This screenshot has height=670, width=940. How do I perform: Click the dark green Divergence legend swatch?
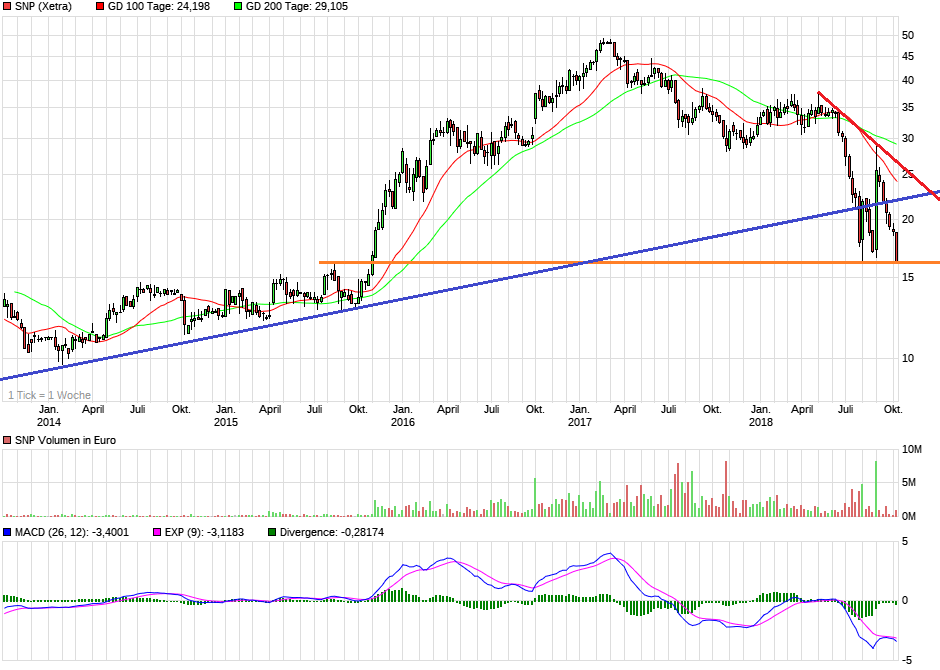coord(272,532)
